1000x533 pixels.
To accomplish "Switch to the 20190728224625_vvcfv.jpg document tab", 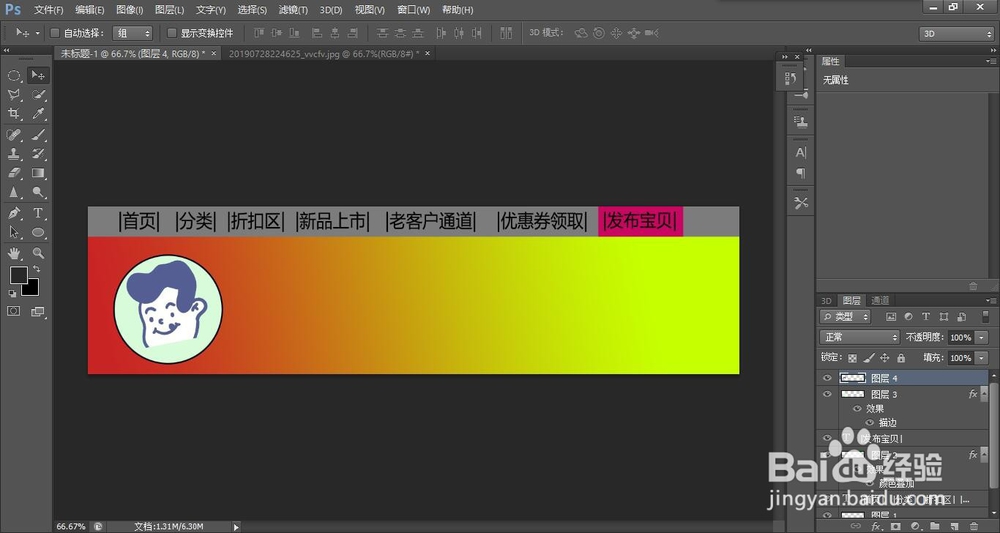I will click(323, 54).
